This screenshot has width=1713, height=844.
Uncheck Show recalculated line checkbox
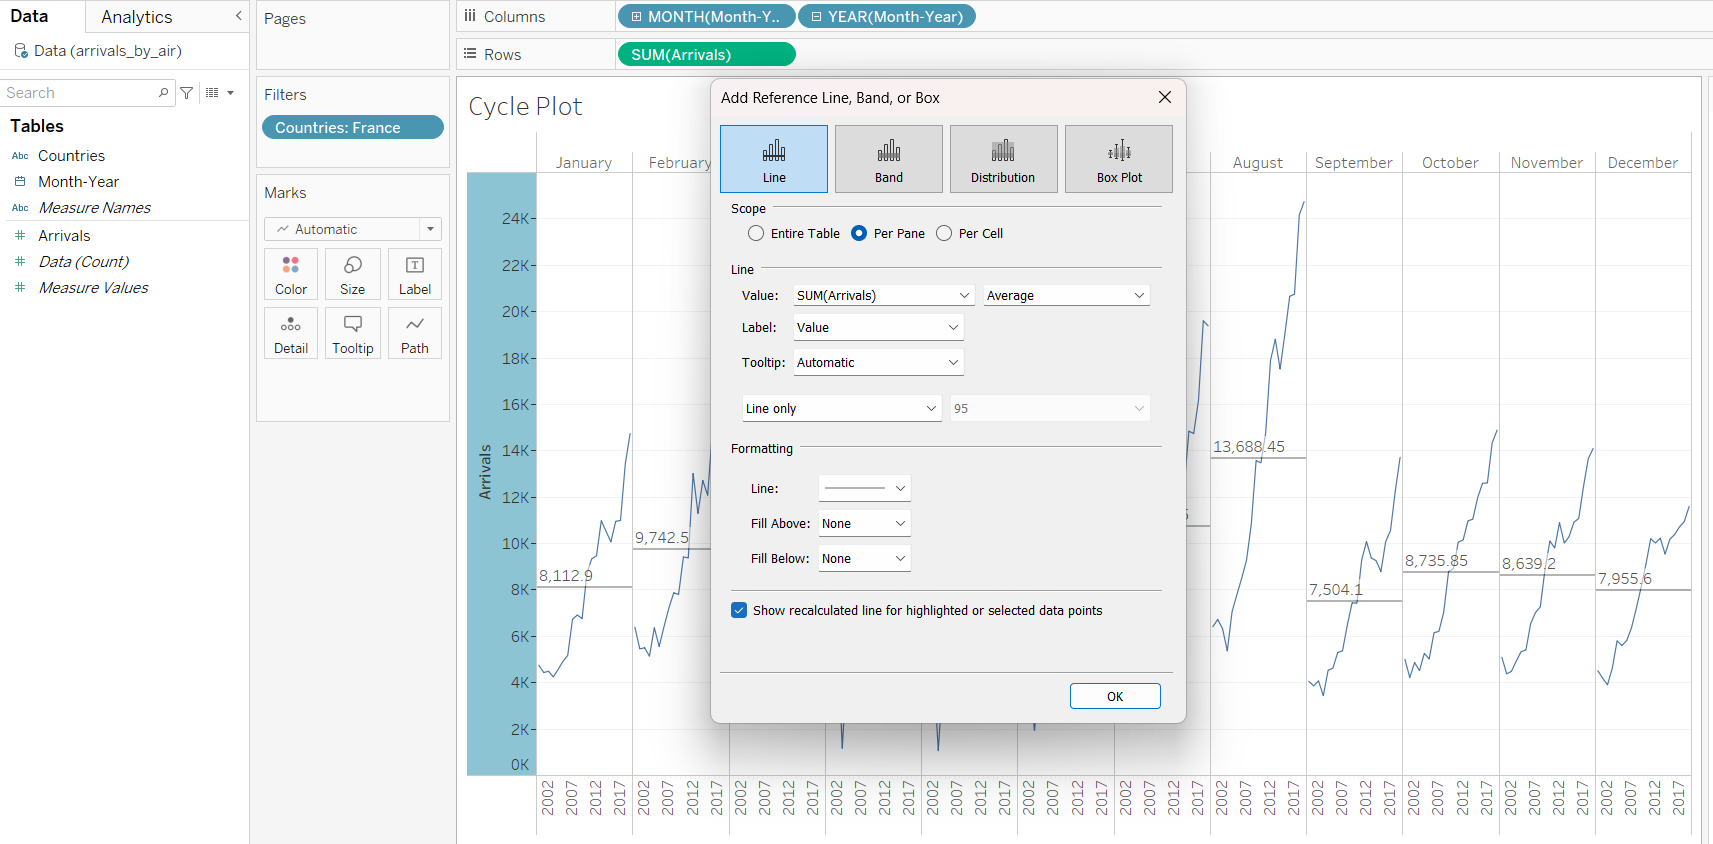point(739,611)
